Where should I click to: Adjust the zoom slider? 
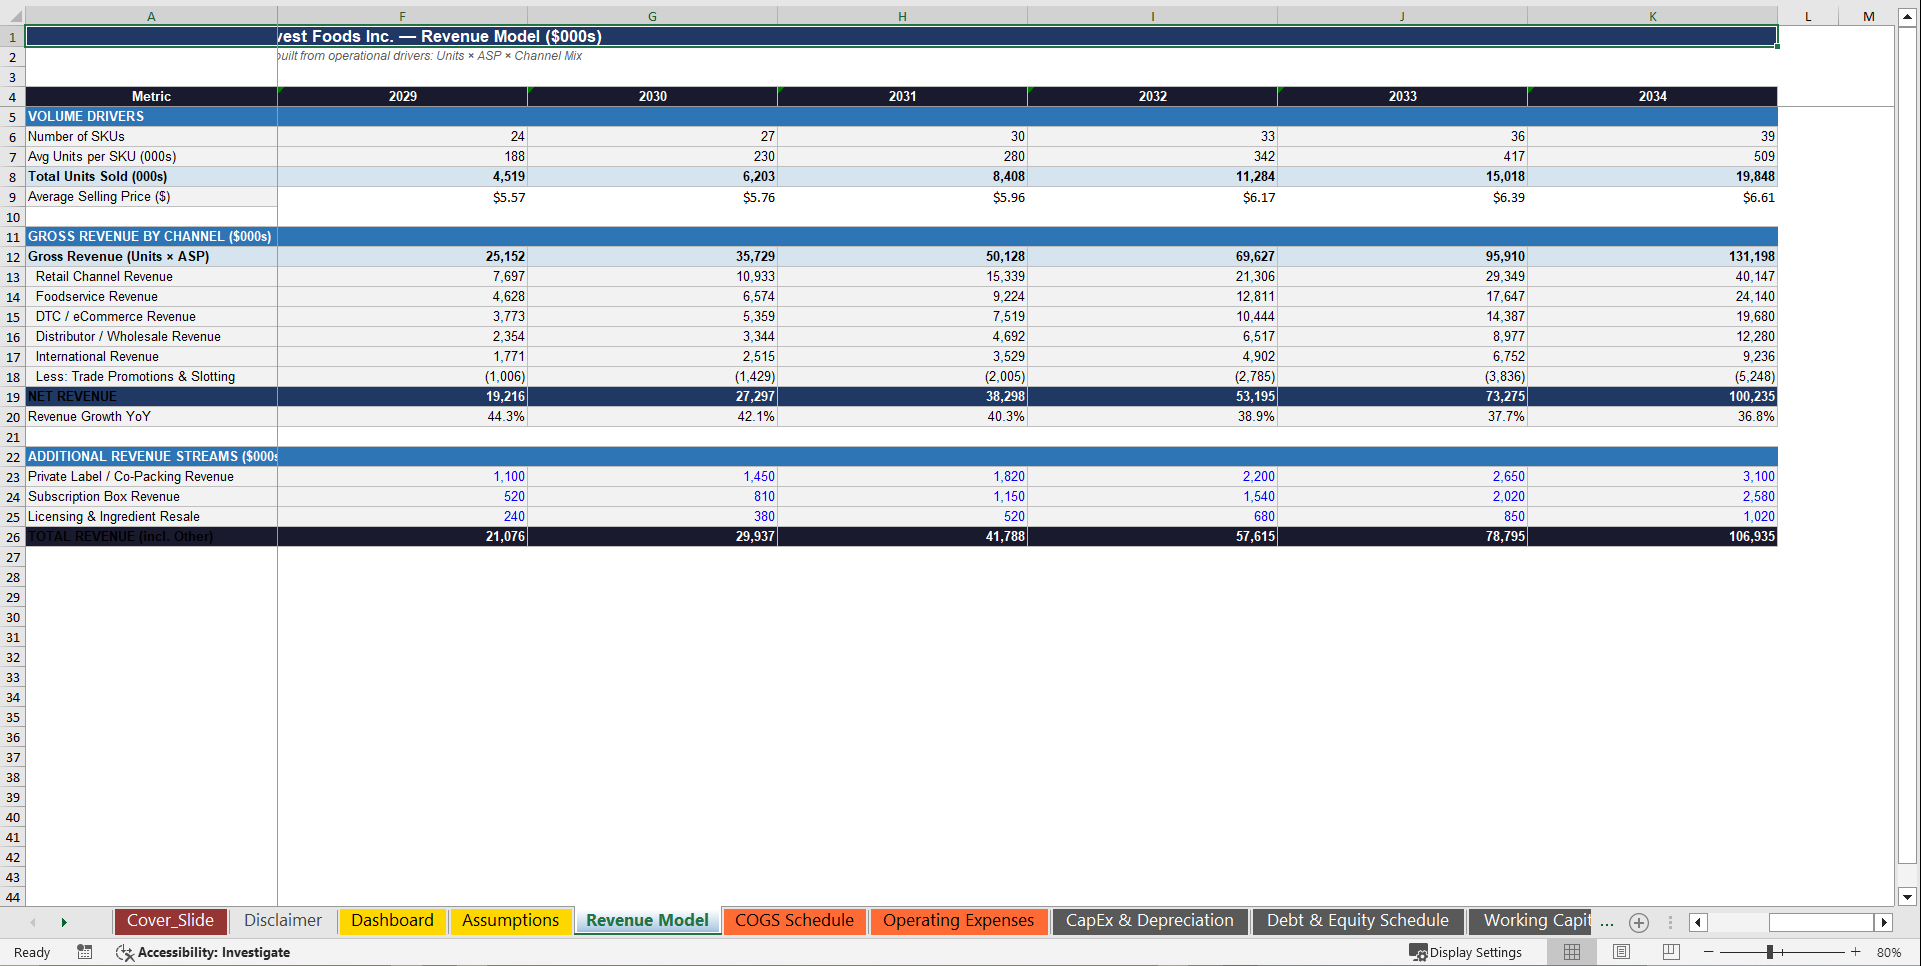(x=1772, y=952)
